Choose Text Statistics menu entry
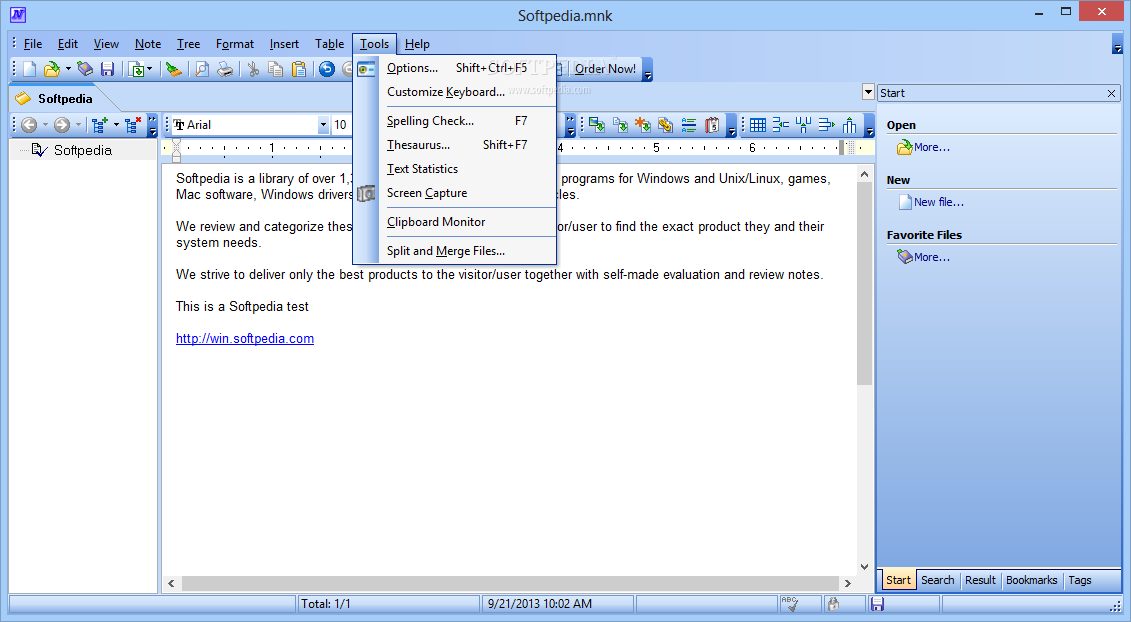 click(x=455, y=169)
